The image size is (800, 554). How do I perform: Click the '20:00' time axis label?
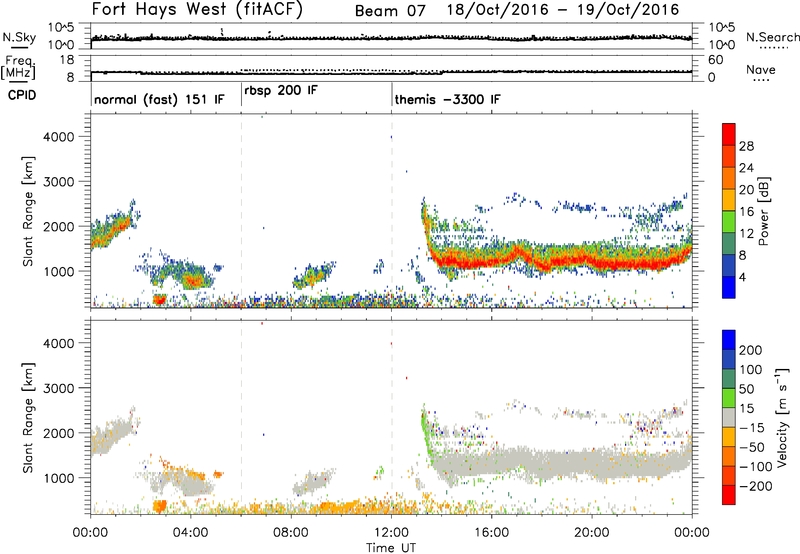click(592, 533)
